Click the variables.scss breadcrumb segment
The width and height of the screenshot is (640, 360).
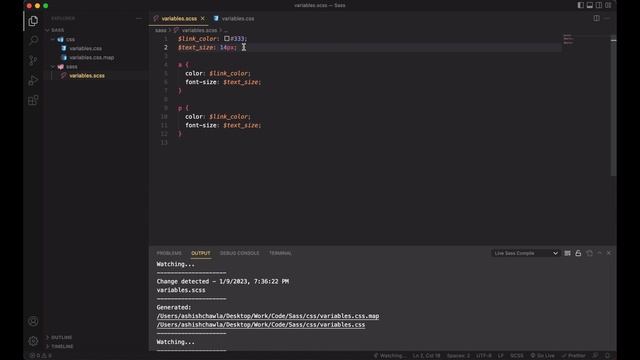coord(199,30)
